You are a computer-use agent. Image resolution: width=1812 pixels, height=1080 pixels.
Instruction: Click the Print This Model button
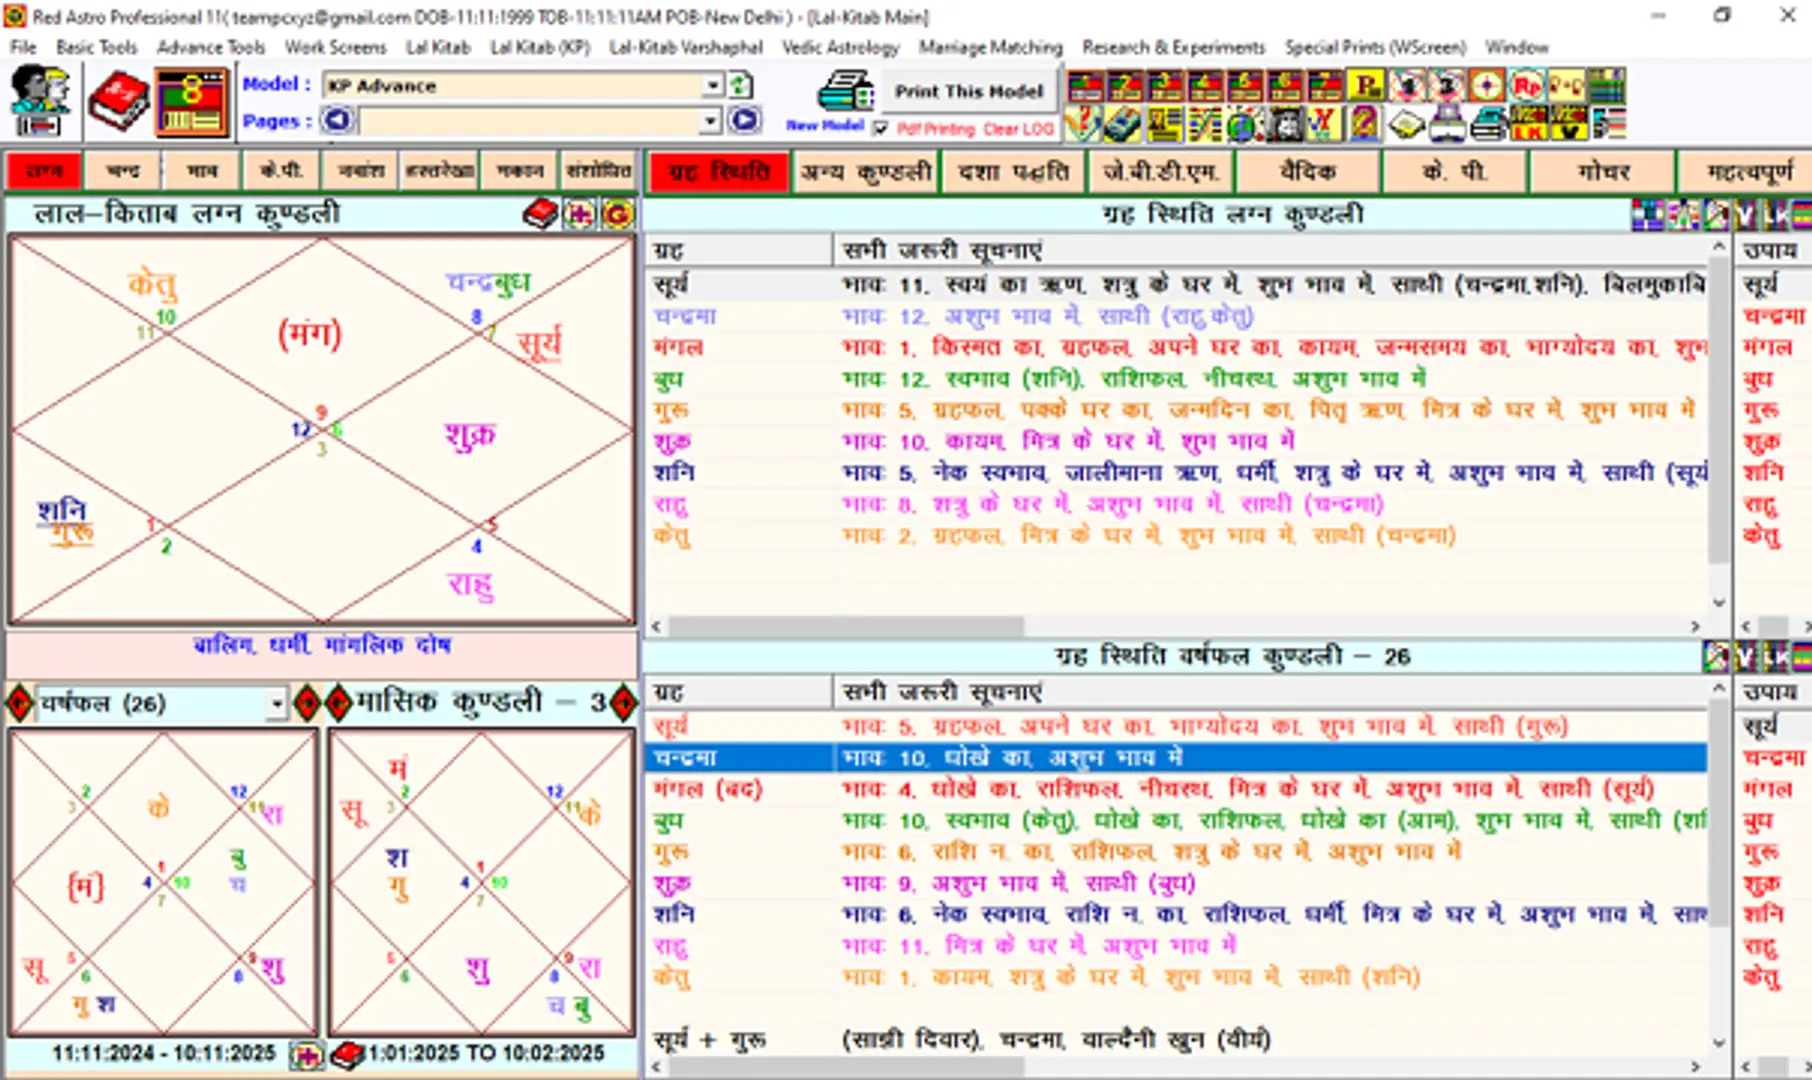[x=969, y=92]
